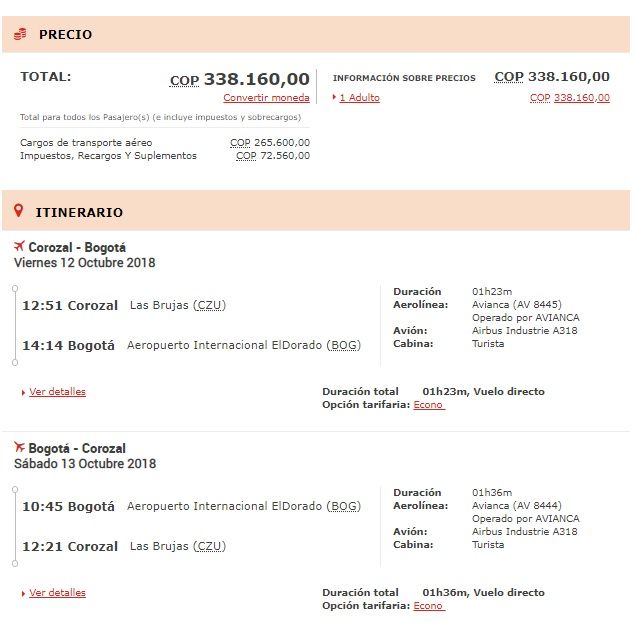Click the airplane icon next to Corozal - Bogotá
Viewport: 637px width, 627px height.
19,246
